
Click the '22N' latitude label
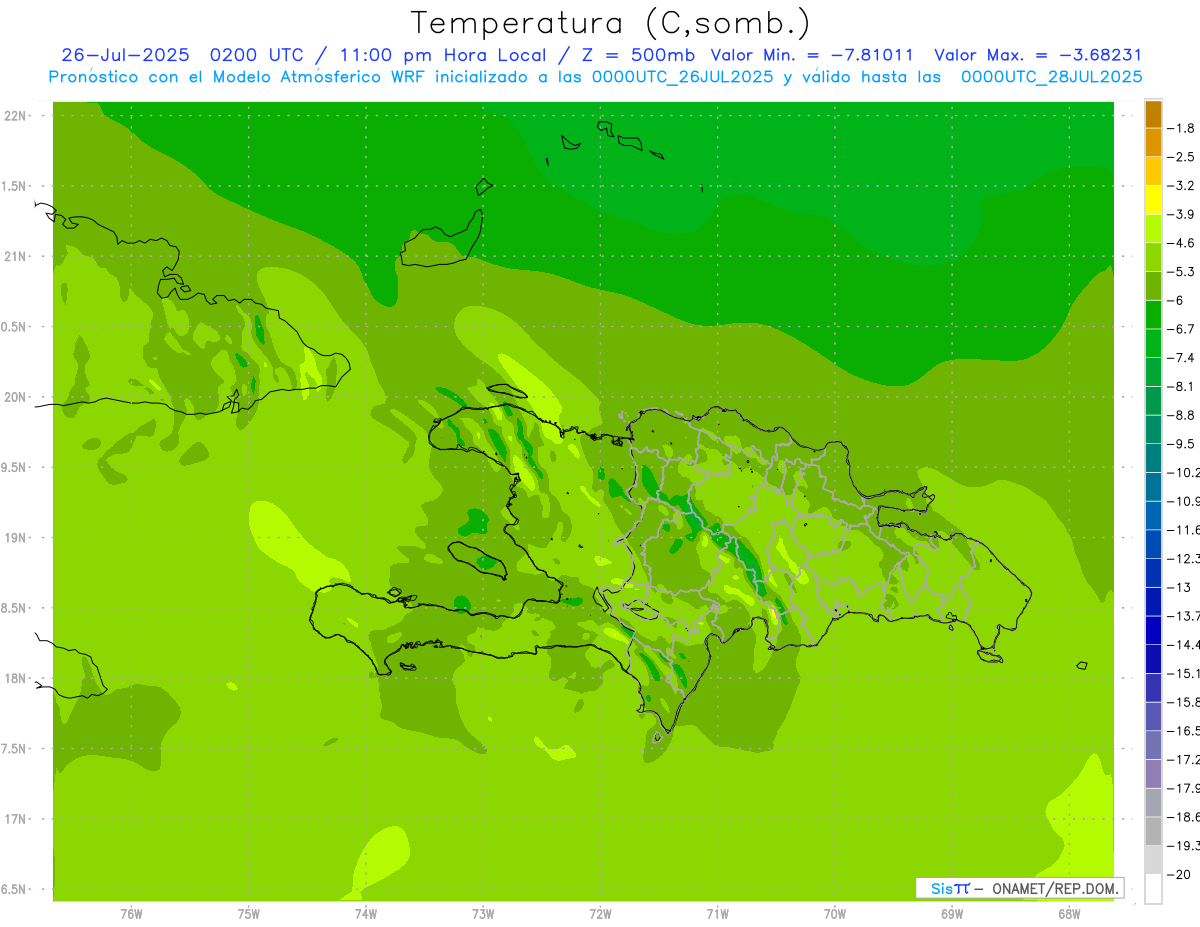tap(15, 116)
